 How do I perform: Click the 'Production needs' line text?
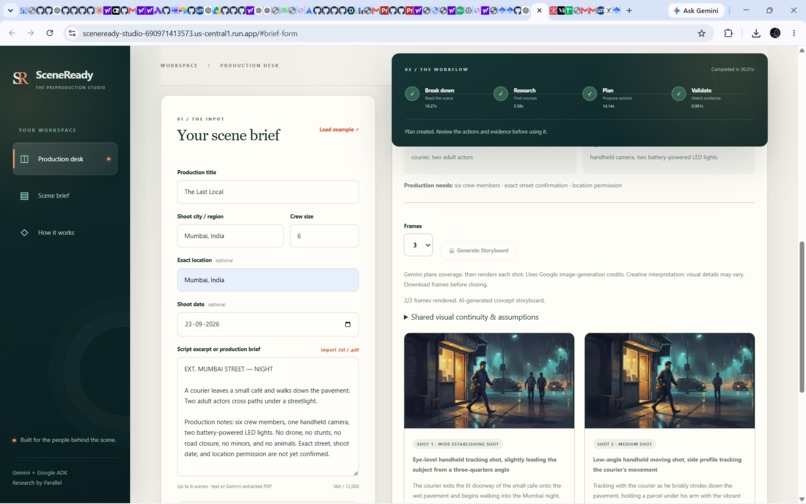(512, 185)
